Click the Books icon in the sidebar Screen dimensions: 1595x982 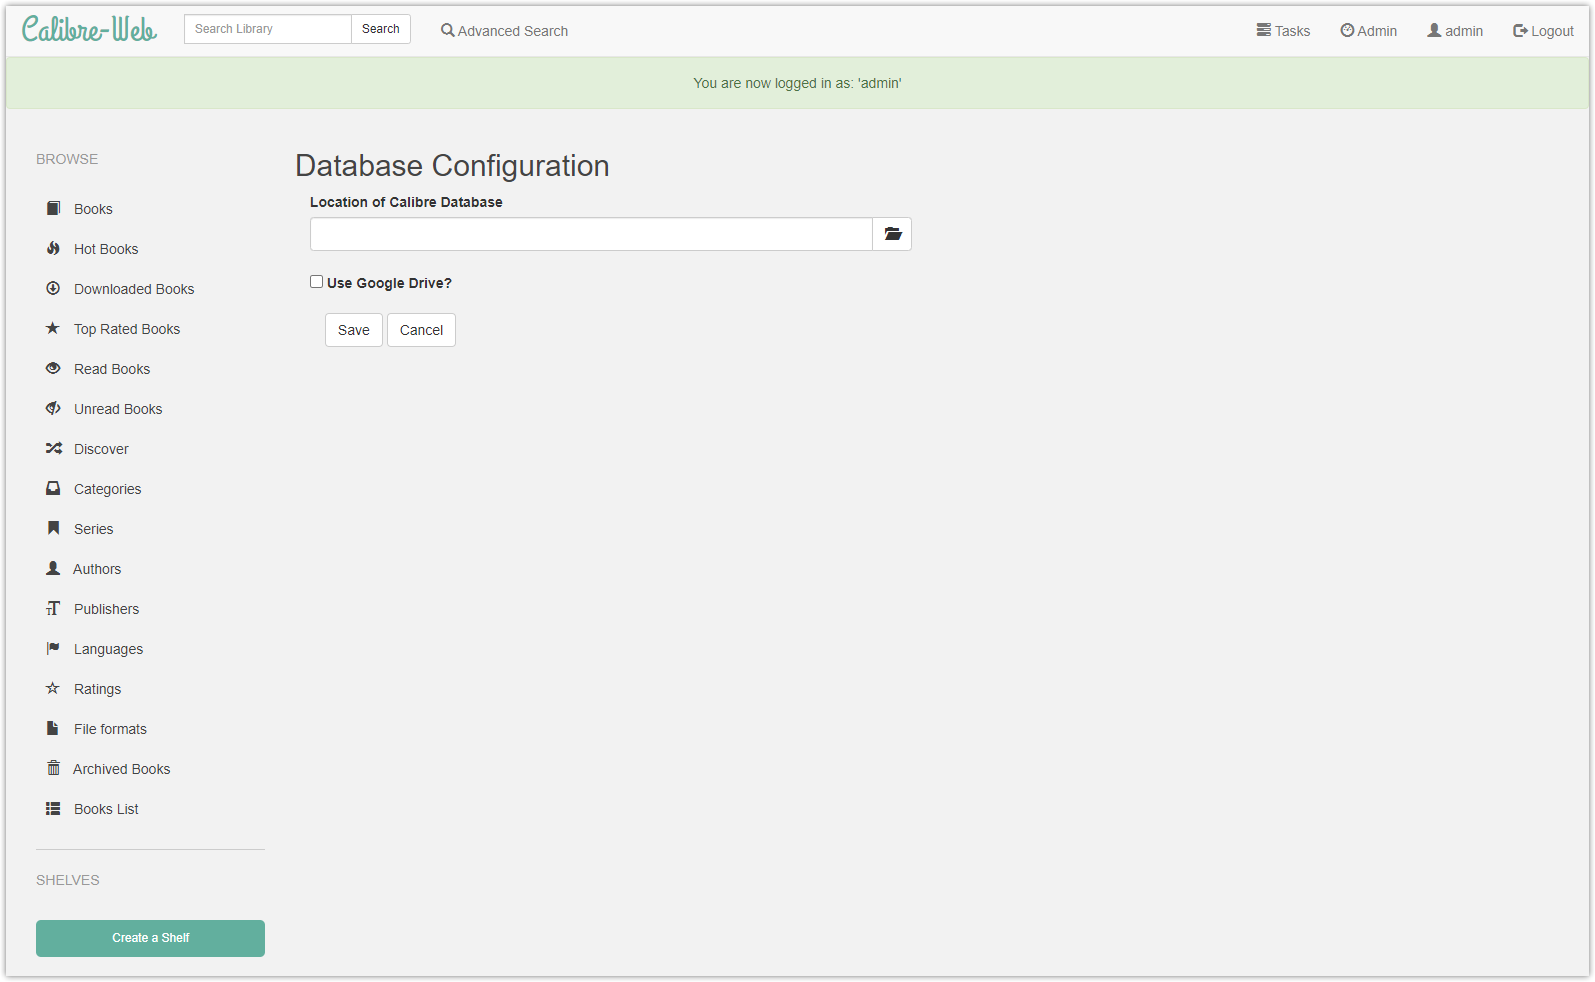[53, 208]
